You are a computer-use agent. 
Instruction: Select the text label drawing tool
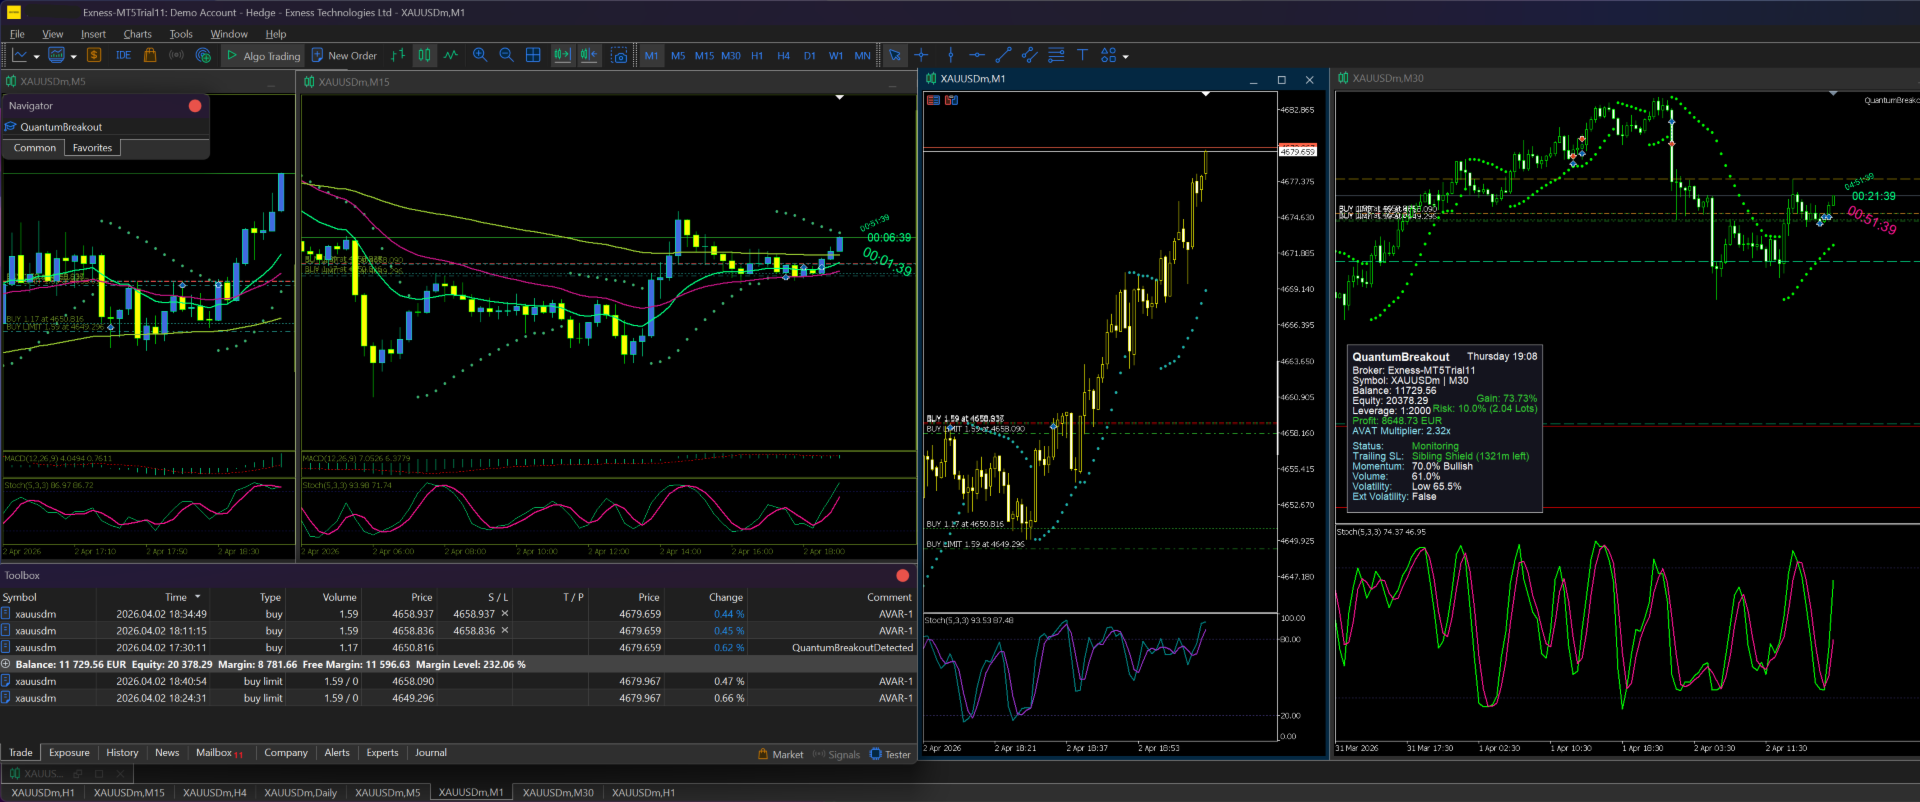[1082, 55]
